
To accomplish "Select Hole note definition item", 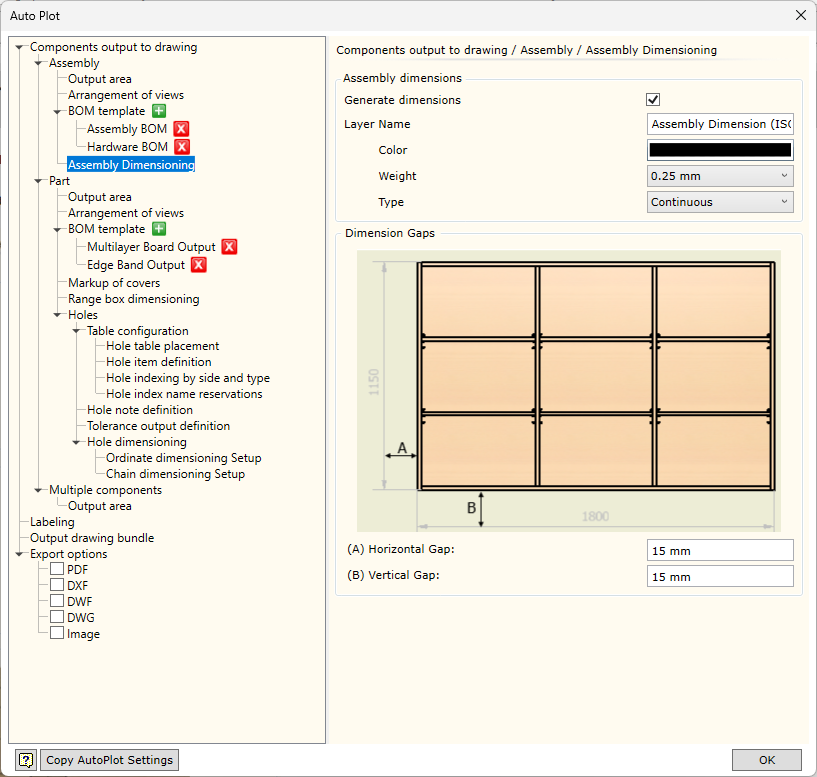I will [140, 410].
